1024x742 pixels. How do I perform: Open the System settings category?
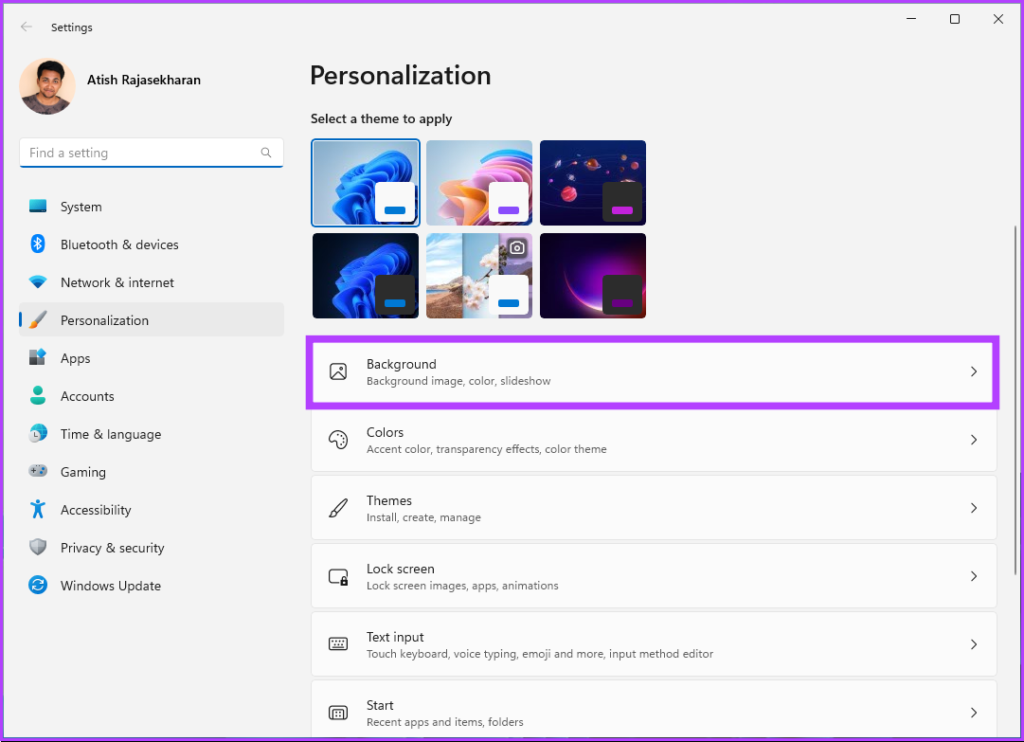click(x=81, y=207)
